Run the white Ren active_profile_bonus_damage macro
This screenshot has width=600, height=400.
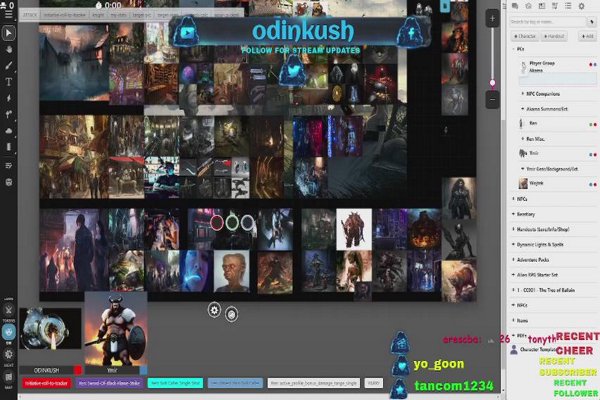pos(313,383)
